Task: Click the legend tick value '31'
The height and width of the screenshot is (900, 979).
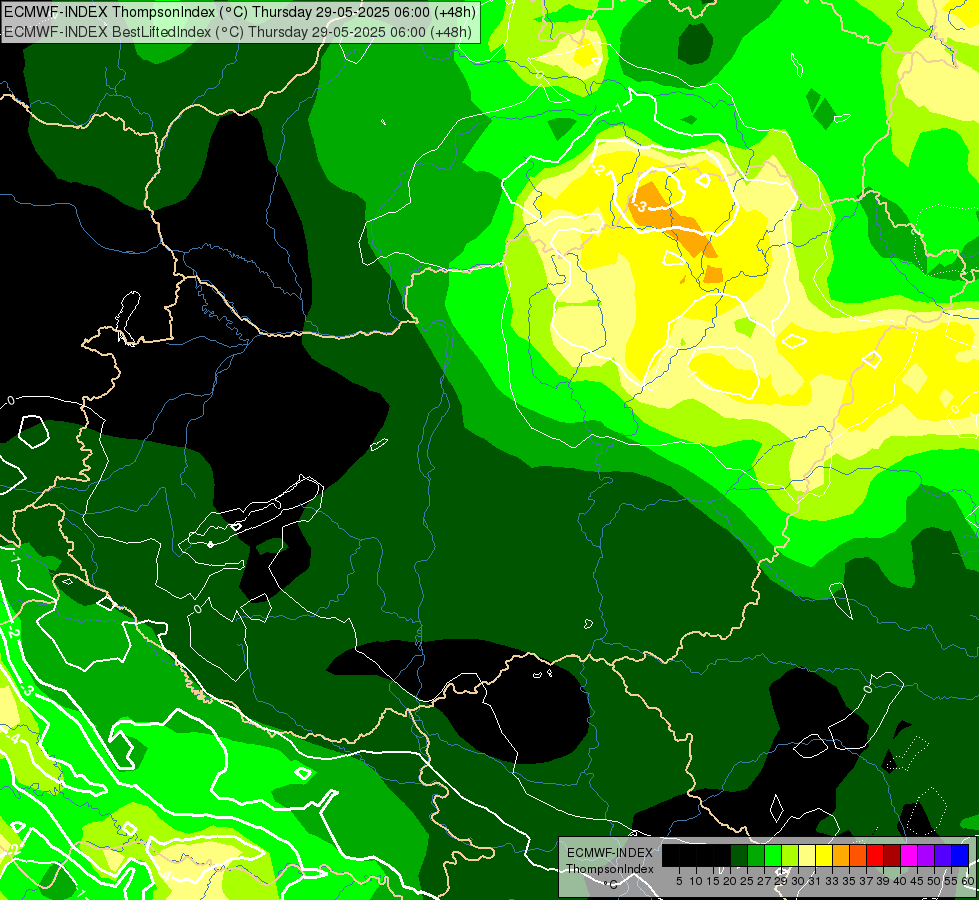Action: (x=815, y=881)
